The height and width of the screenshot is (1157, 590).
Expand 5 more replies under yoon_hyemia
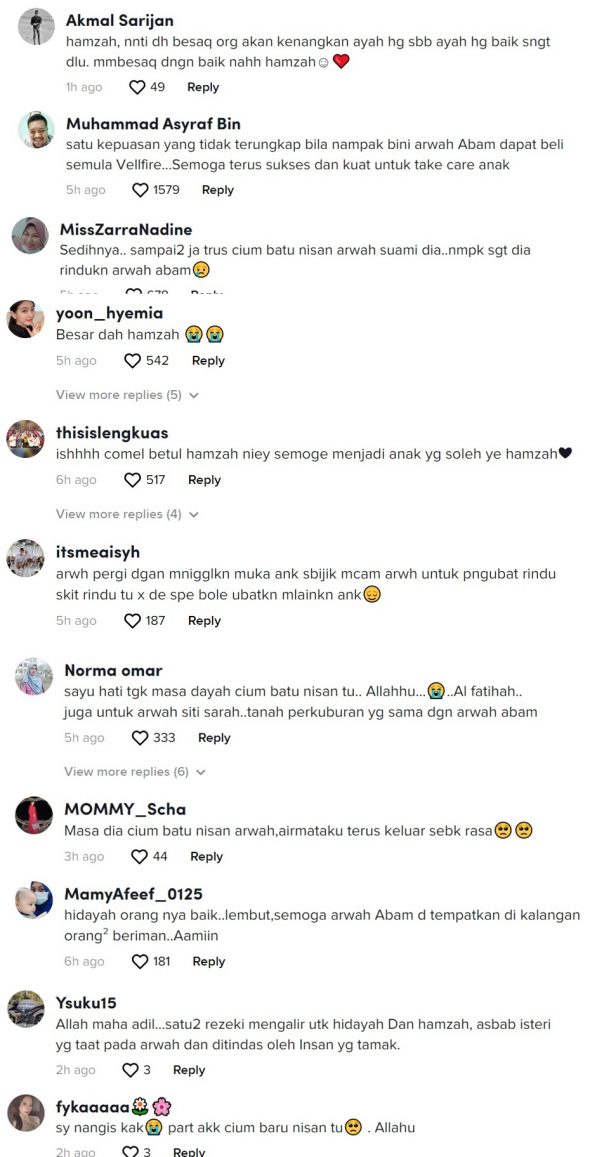click(x=128, y=395)
